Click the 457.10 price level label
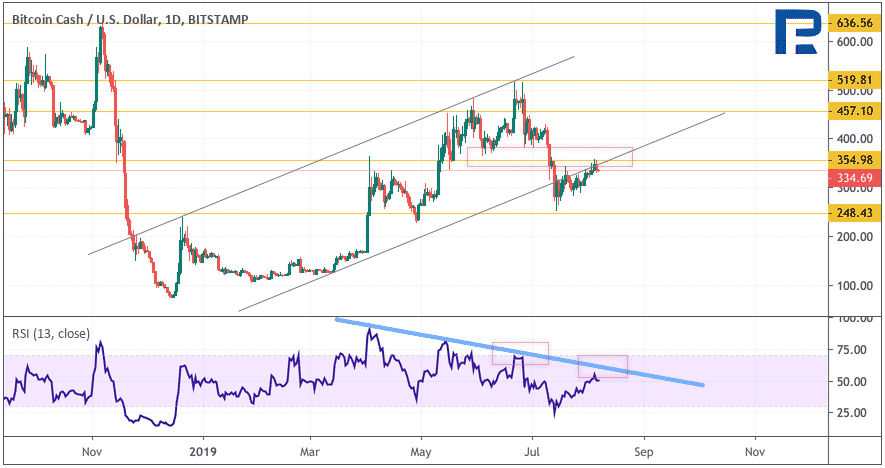Screen dimensions: 885x468 point(855,111)
